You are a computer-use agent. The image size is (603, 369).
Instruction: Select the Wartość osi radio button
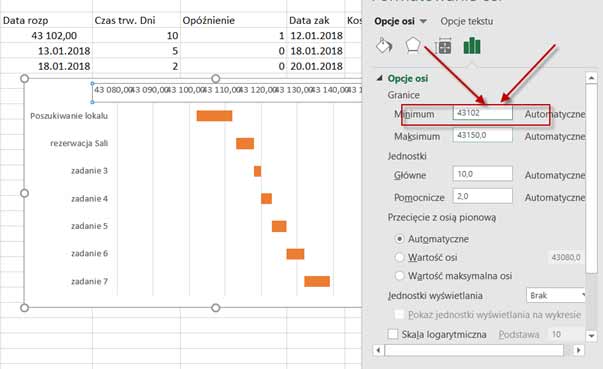(400, 257)
